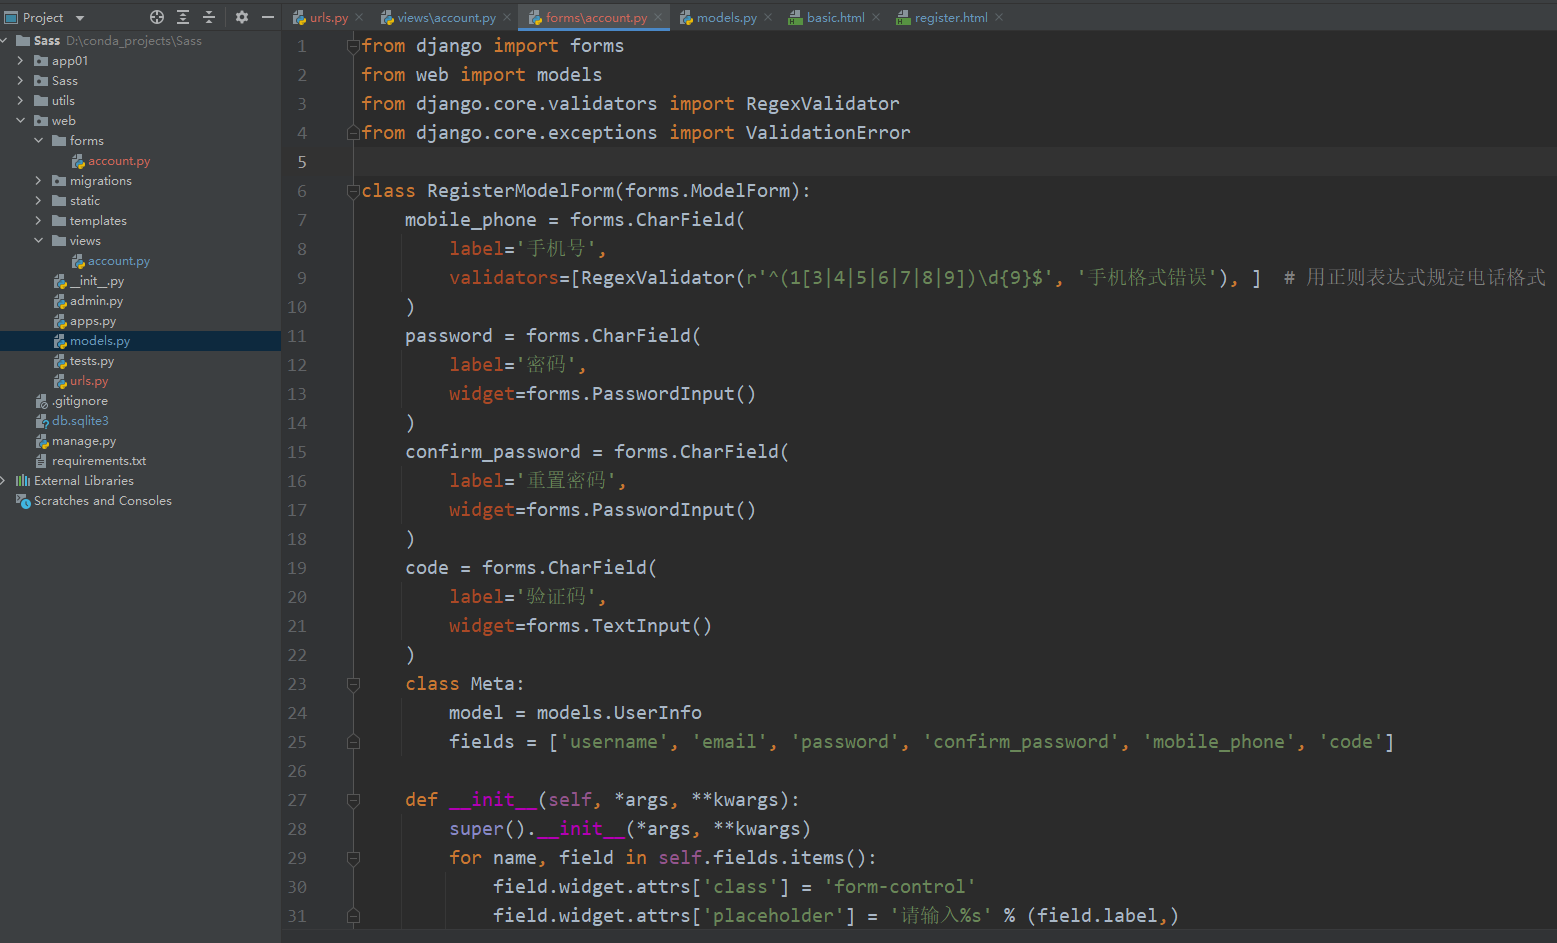The image size is (1557, 943).
Task: Select account.py under the views folder
Action: [119, 261]
